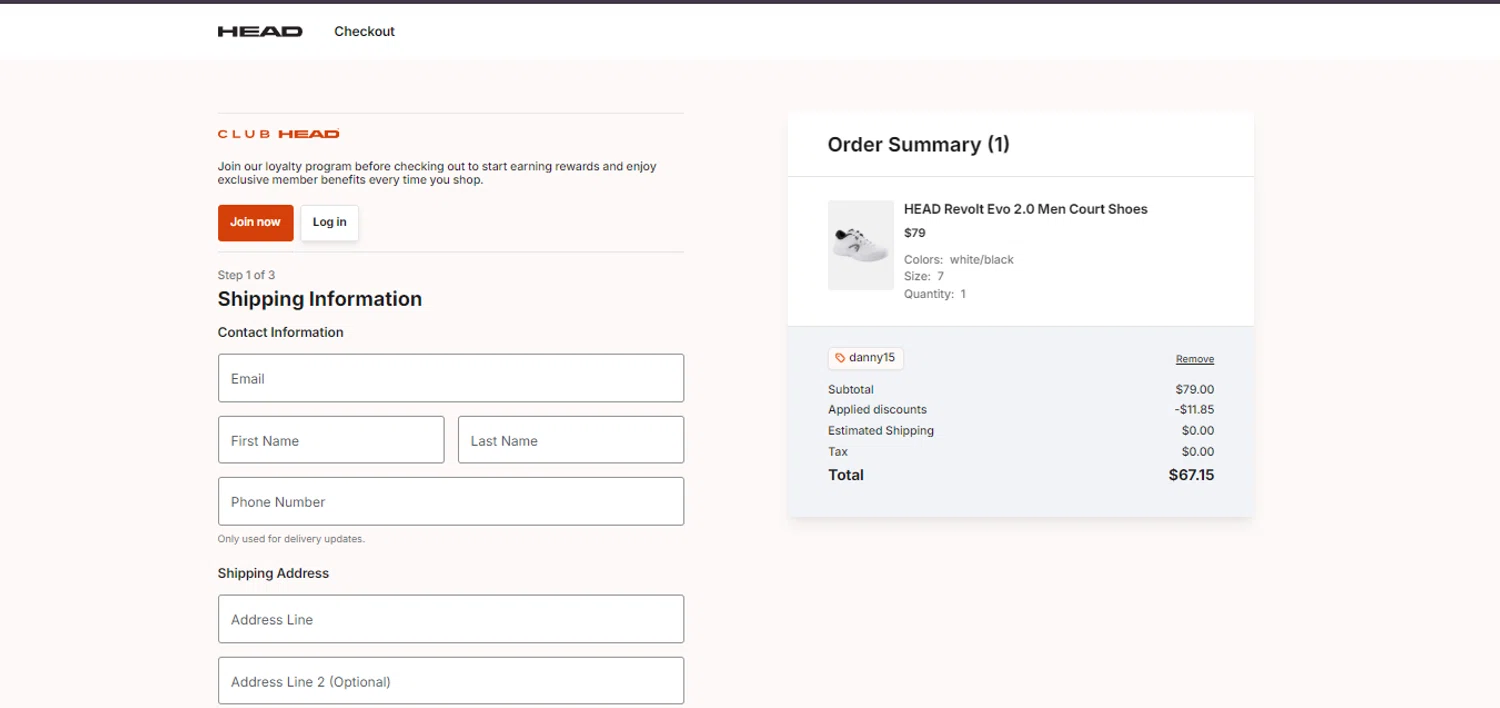
Task: Click the product price $79
Action: [915, 233]
